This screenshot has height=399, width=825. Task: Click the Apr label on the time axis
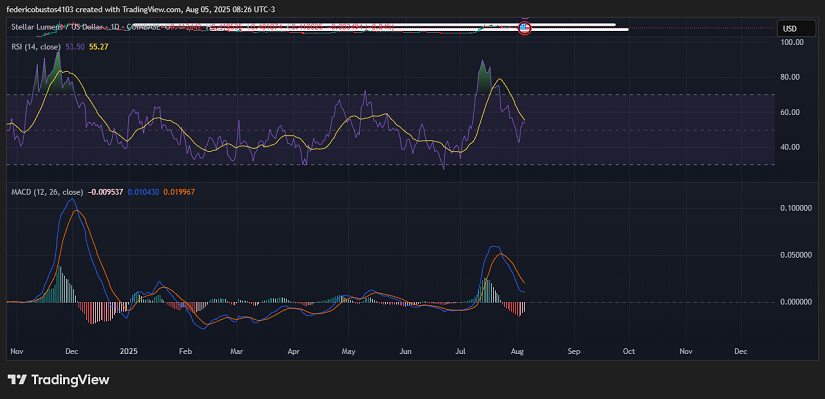pyautogui.click(x=294, y=351)
